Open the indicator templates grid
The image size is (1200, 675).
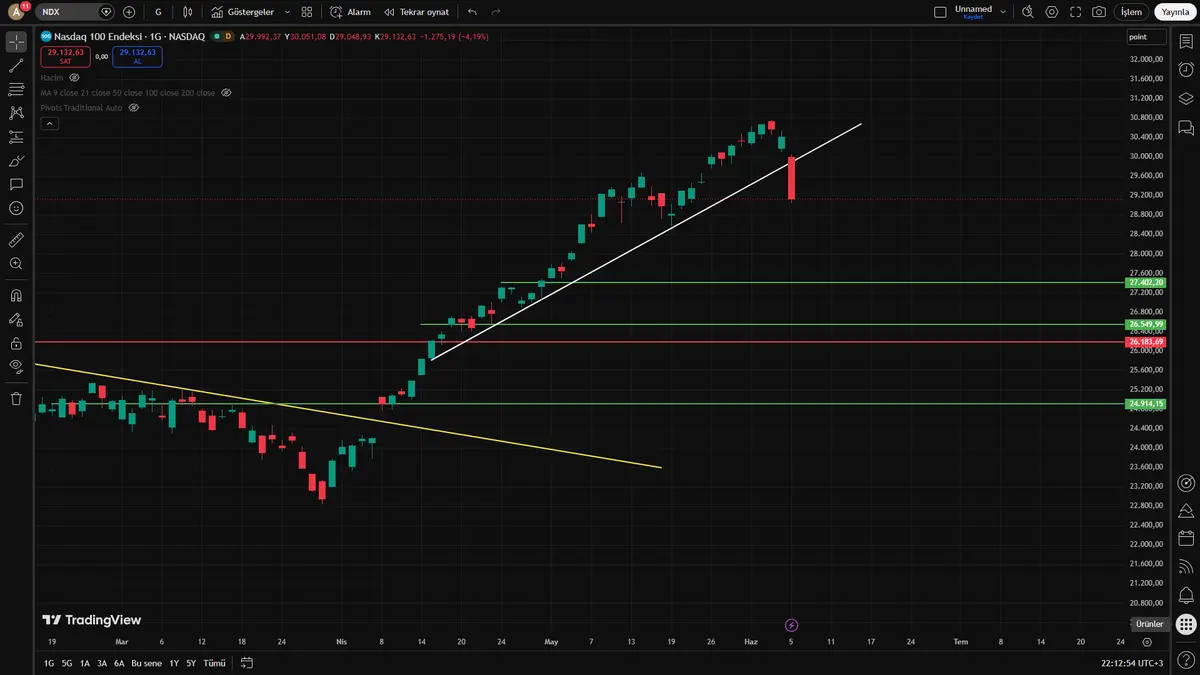pos(307,12)
